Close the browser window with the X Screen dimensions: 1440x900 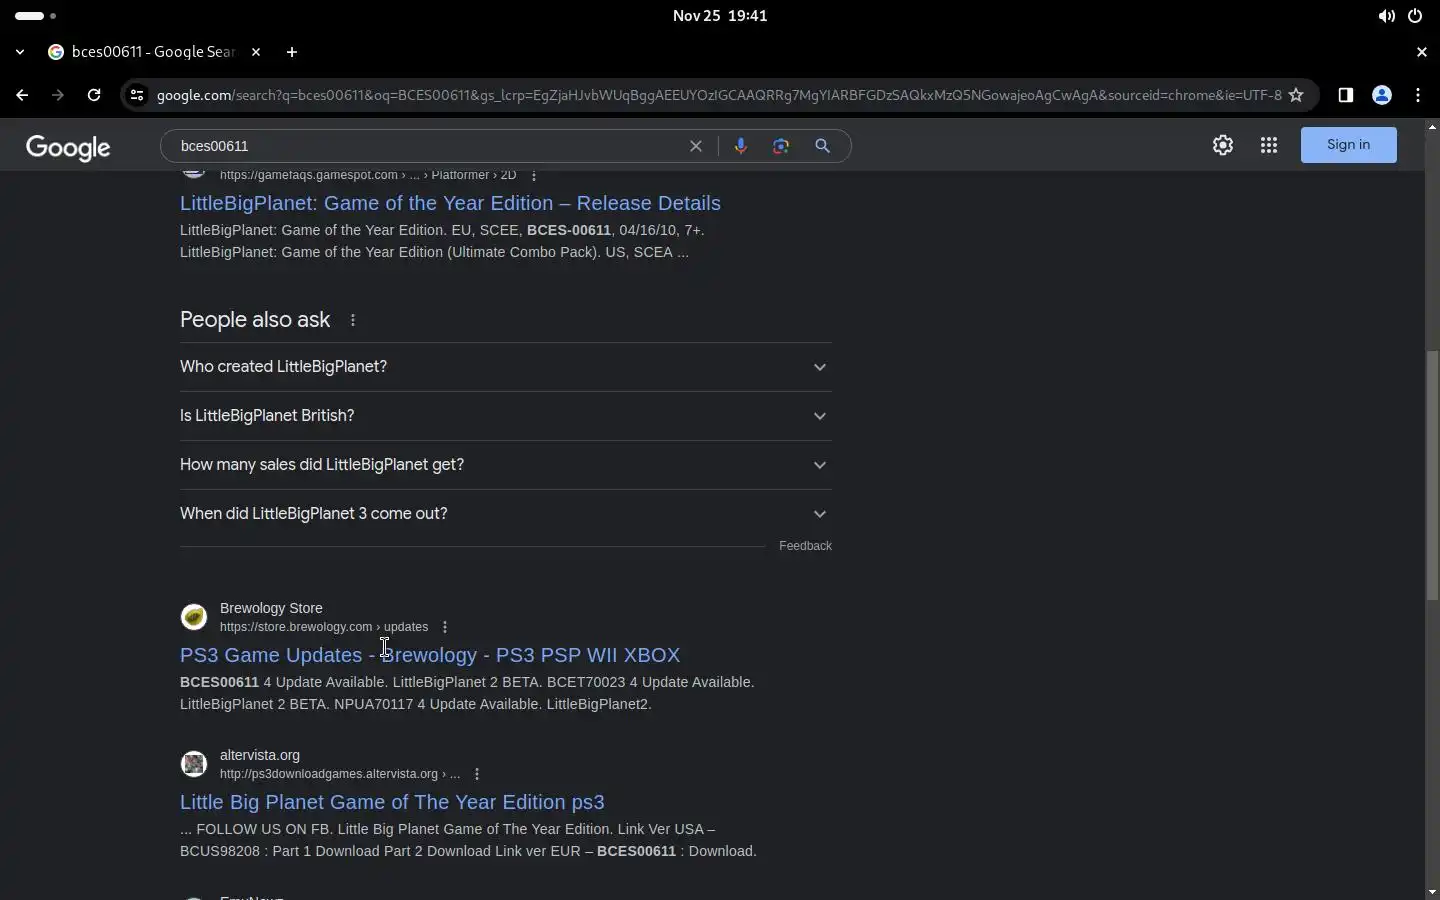click(x=1422, y=52)
